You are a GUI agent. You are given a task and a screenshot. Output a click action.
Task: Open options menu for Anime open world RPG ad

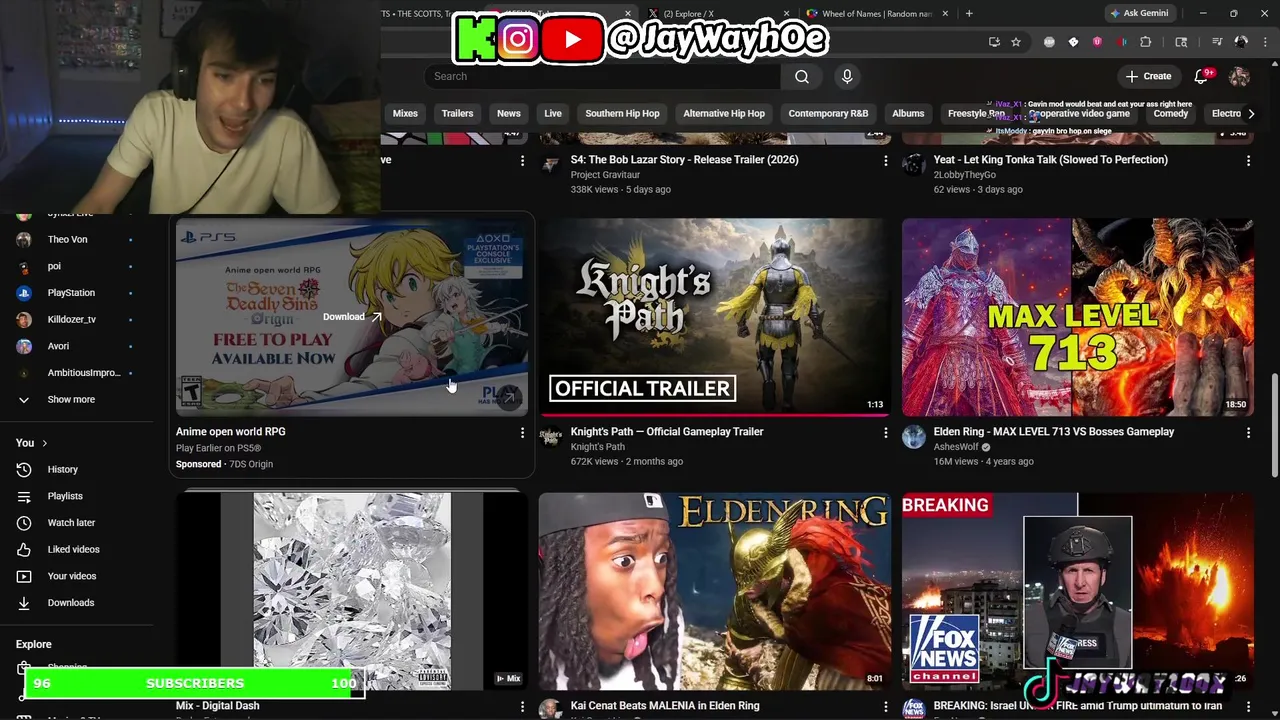click(x=522, y=432)
